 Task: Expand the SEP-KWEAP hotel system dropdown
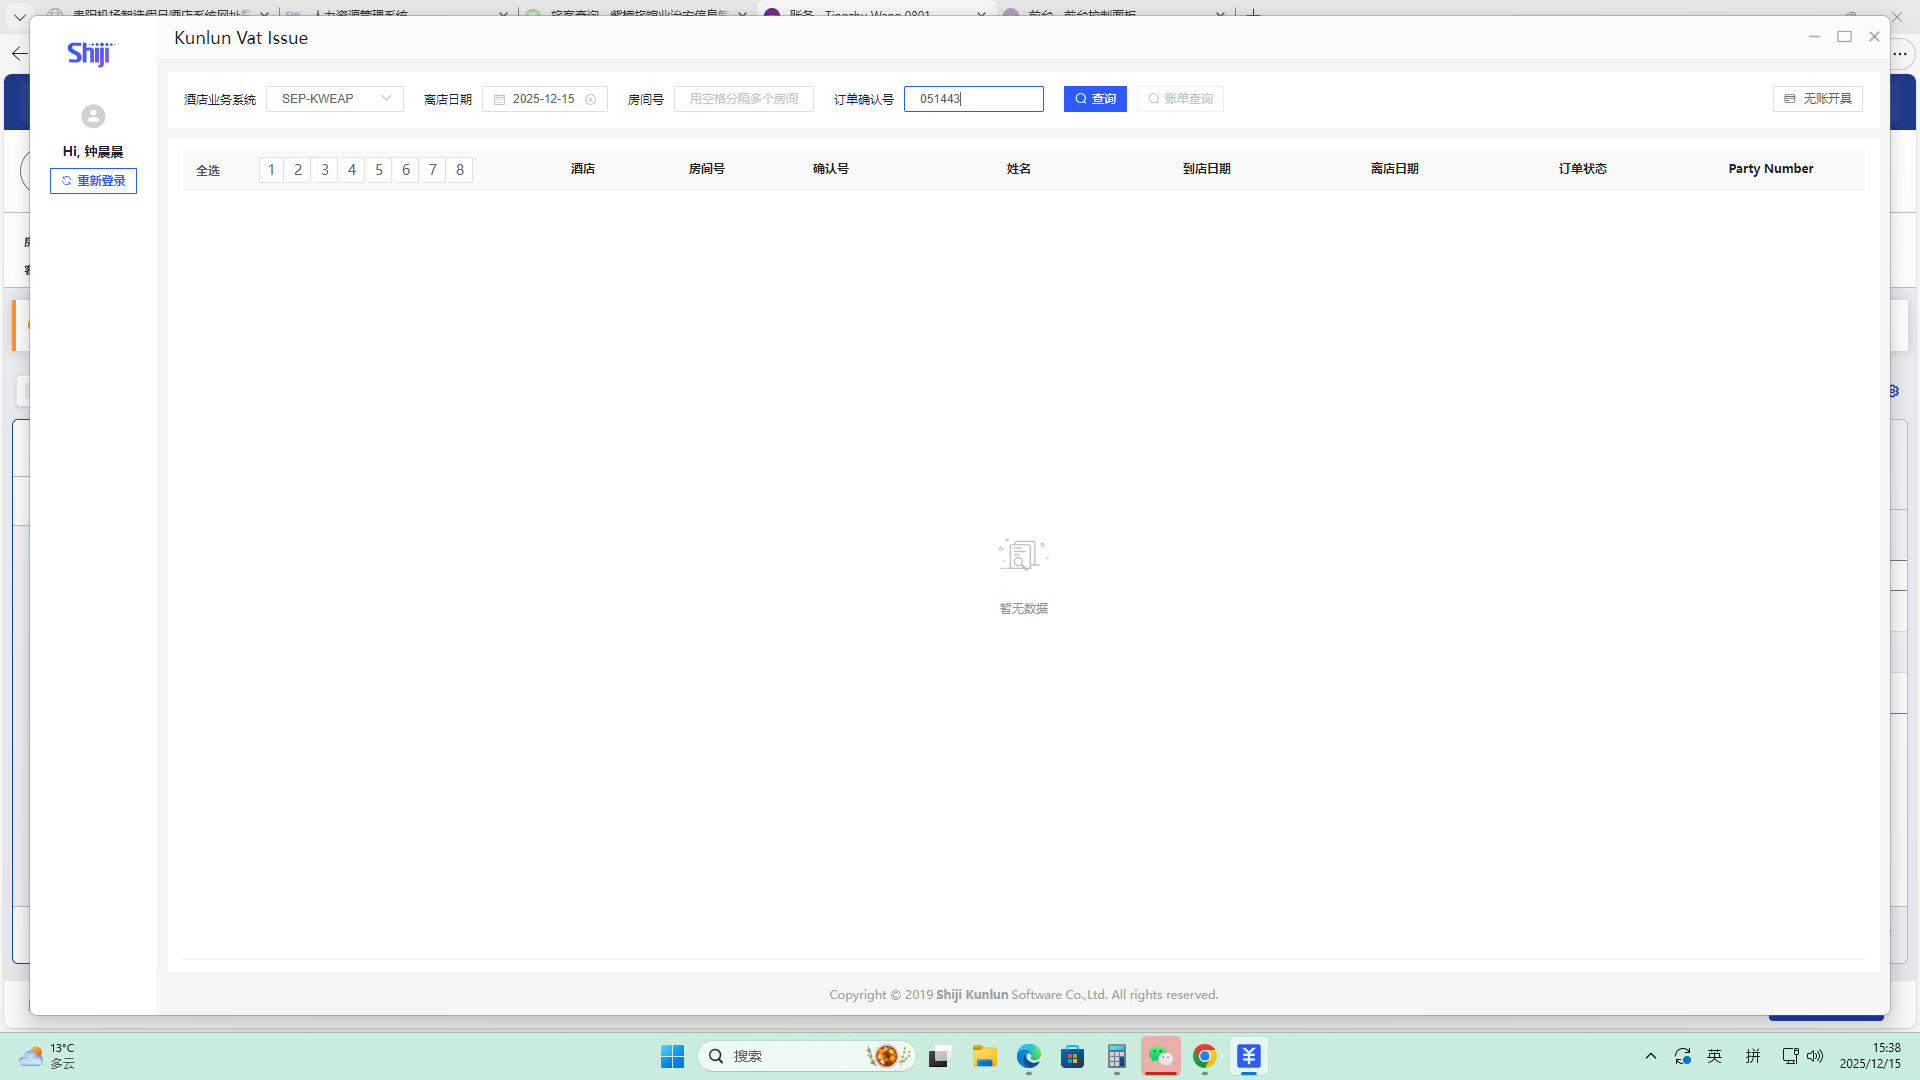[x=335, y=99]
